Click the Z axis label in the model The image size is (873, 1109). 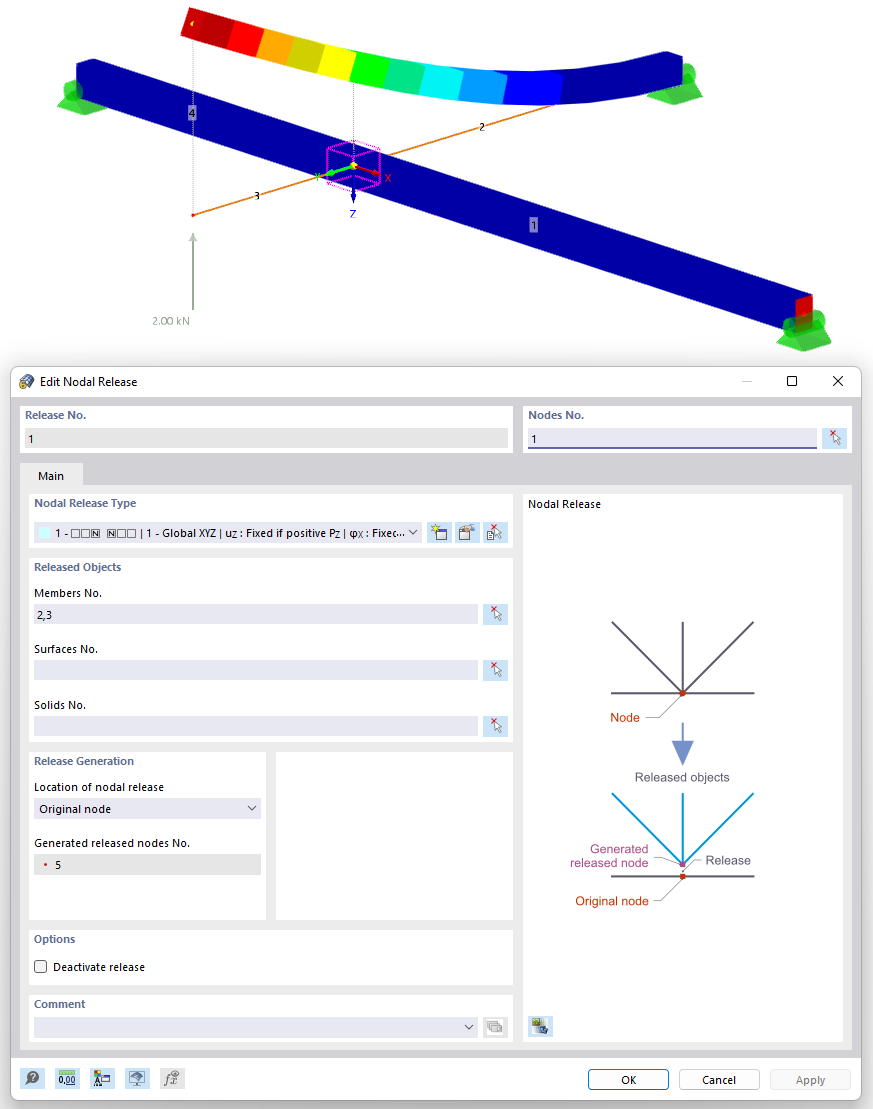click(x=352, y=214)
